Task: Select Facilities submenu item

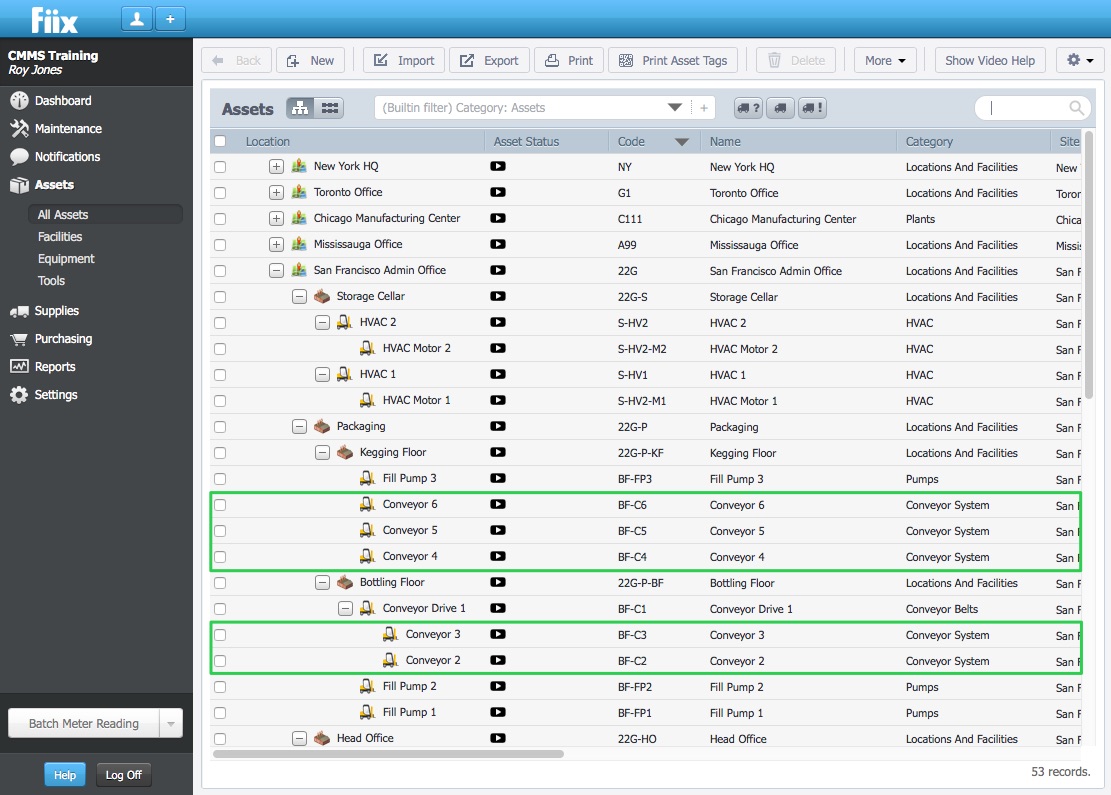Action: pos(60,237)
